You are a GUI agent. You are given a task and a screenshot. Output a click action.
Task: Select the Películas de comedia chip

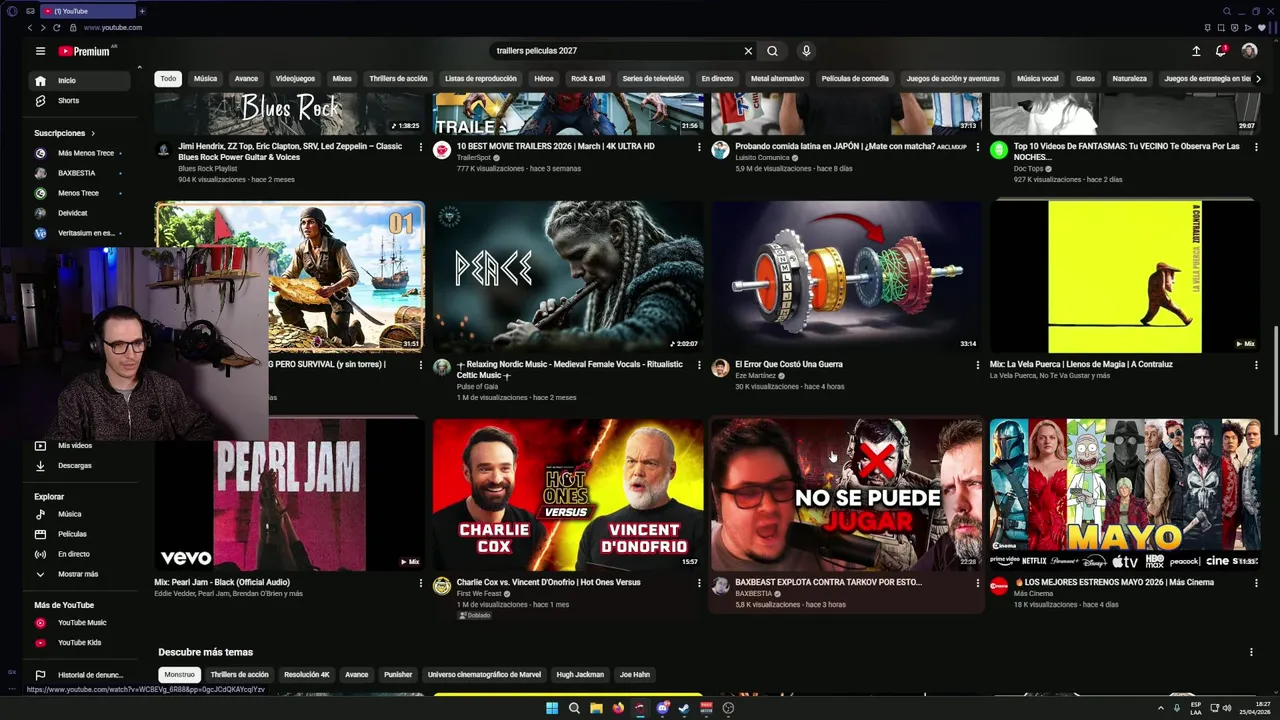(x=855, y=78)
